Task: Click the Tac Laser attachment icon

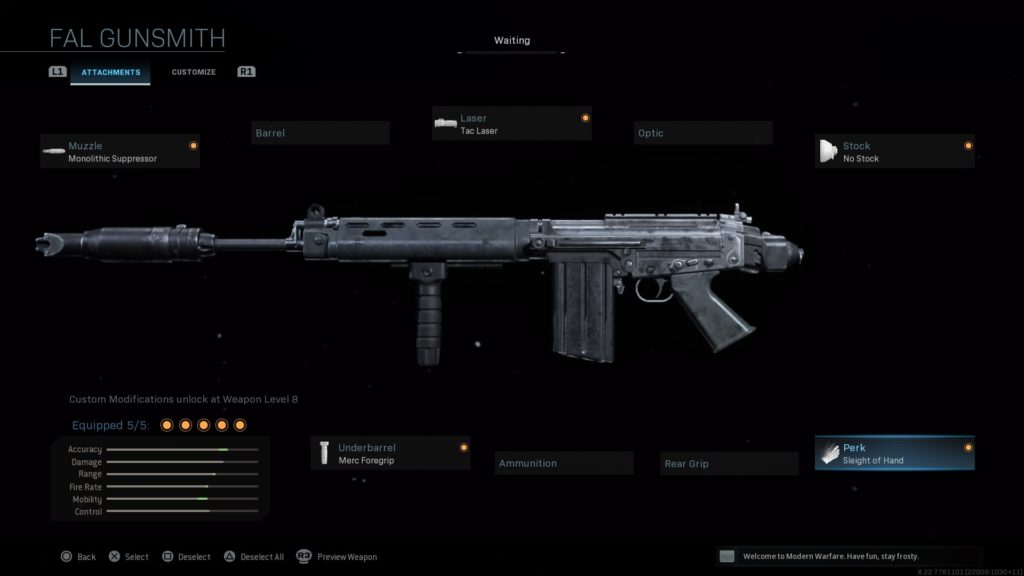Action: pyautogui.click(x=445, y=123)
